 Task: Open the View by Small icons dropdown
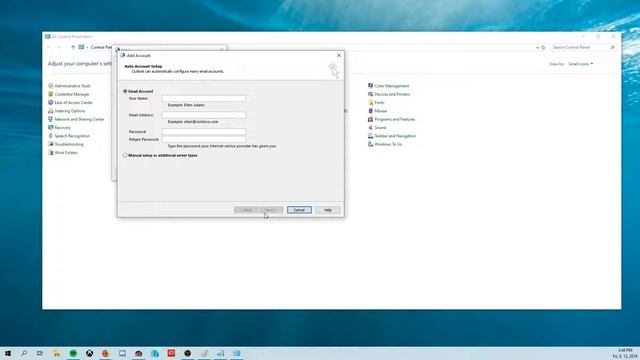pos(580,64)
